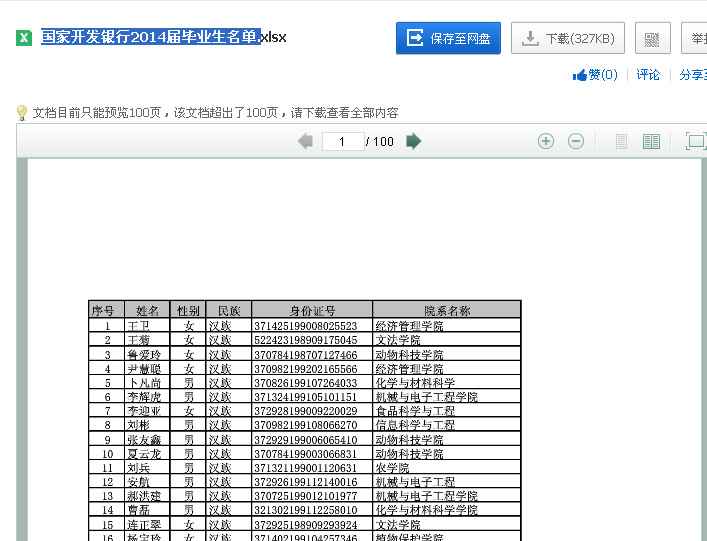Click department cell 化学与材料科学学院
The width and height of the screenshot is (707, 541).
click(x=447, y=510)
